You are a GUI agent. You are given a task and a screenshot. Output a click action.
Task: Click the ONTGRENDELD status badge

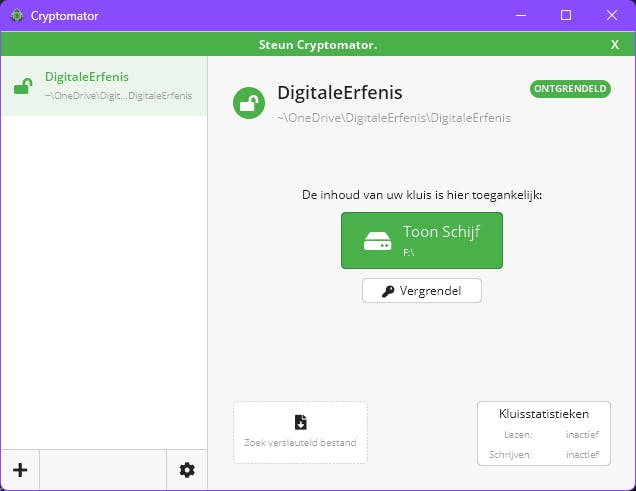pos(570,89)
